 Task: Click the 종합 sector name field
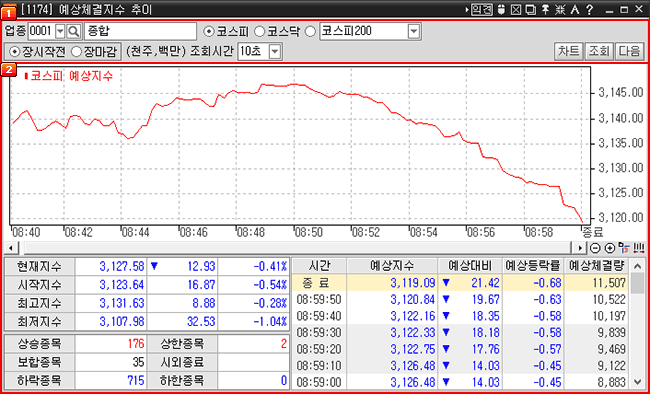click(x=140, y=31)
